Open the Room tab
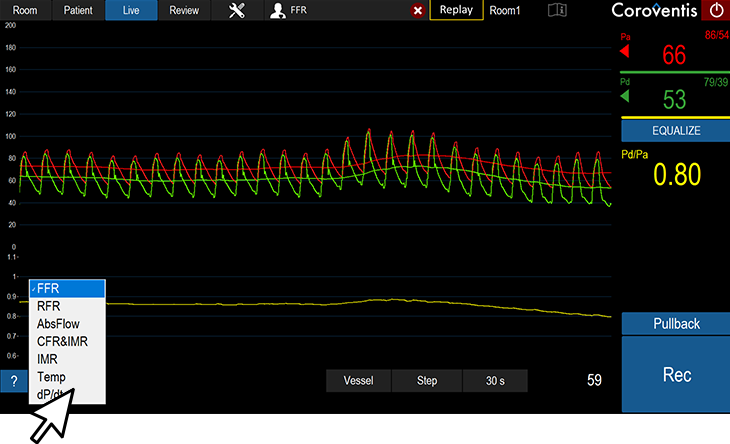The image size is (730, 444). tap(25, 10)
